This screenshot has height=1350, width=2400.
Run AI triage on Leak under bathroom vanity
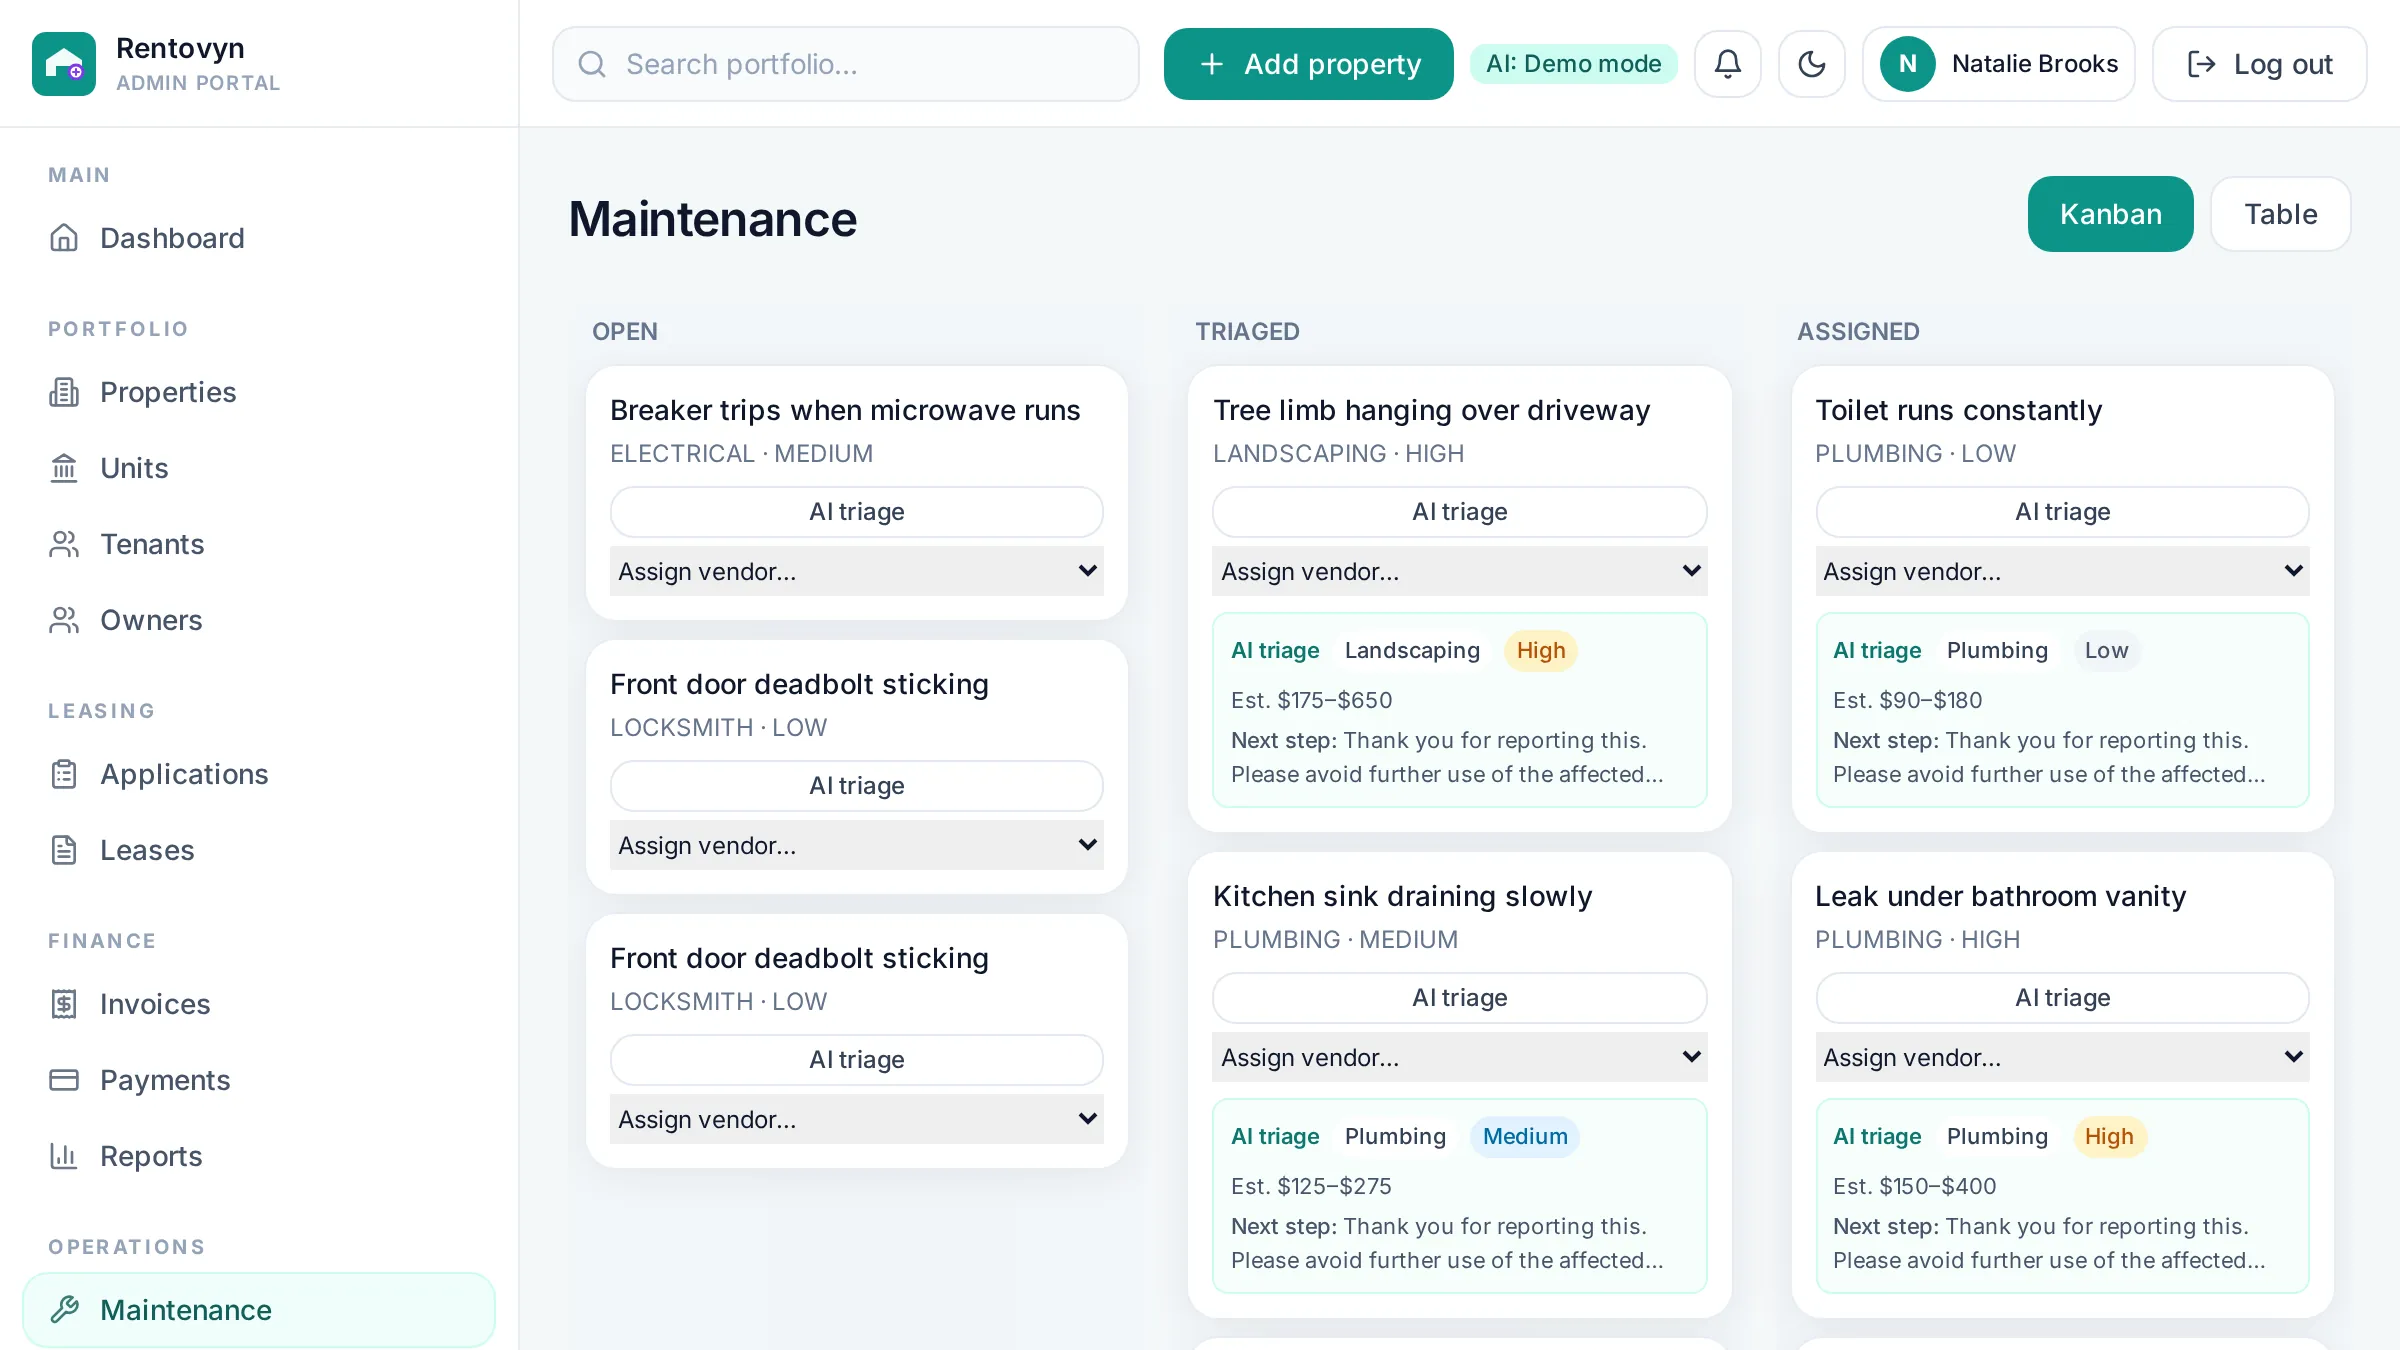click(x=2063, y=998)
